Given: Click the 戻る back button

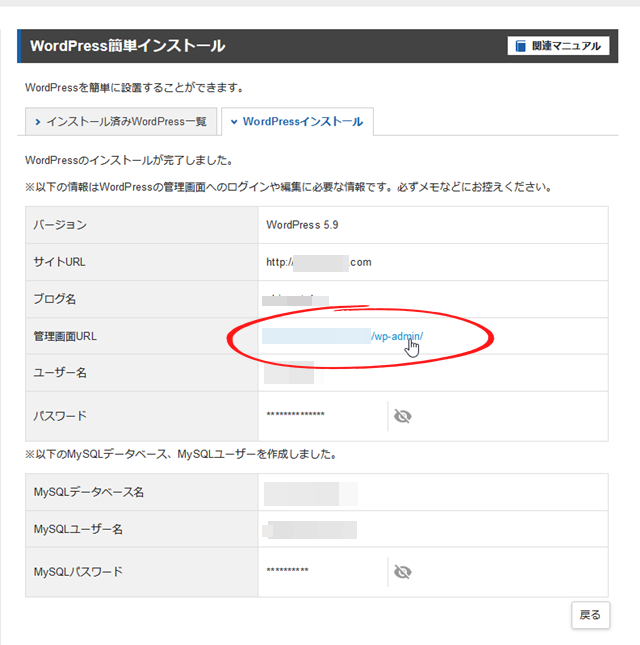Looking at the screenshot, I should tap(590, 615).
